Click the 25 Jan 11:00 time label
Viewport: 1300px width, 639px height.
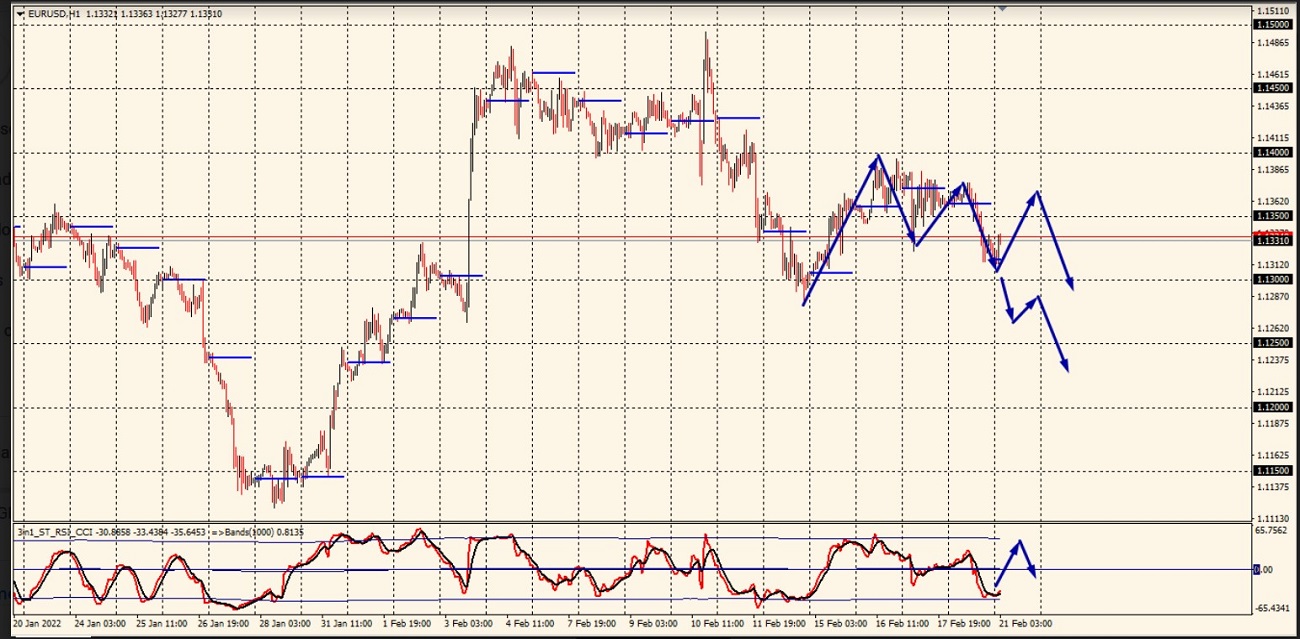tap(160, 623)
